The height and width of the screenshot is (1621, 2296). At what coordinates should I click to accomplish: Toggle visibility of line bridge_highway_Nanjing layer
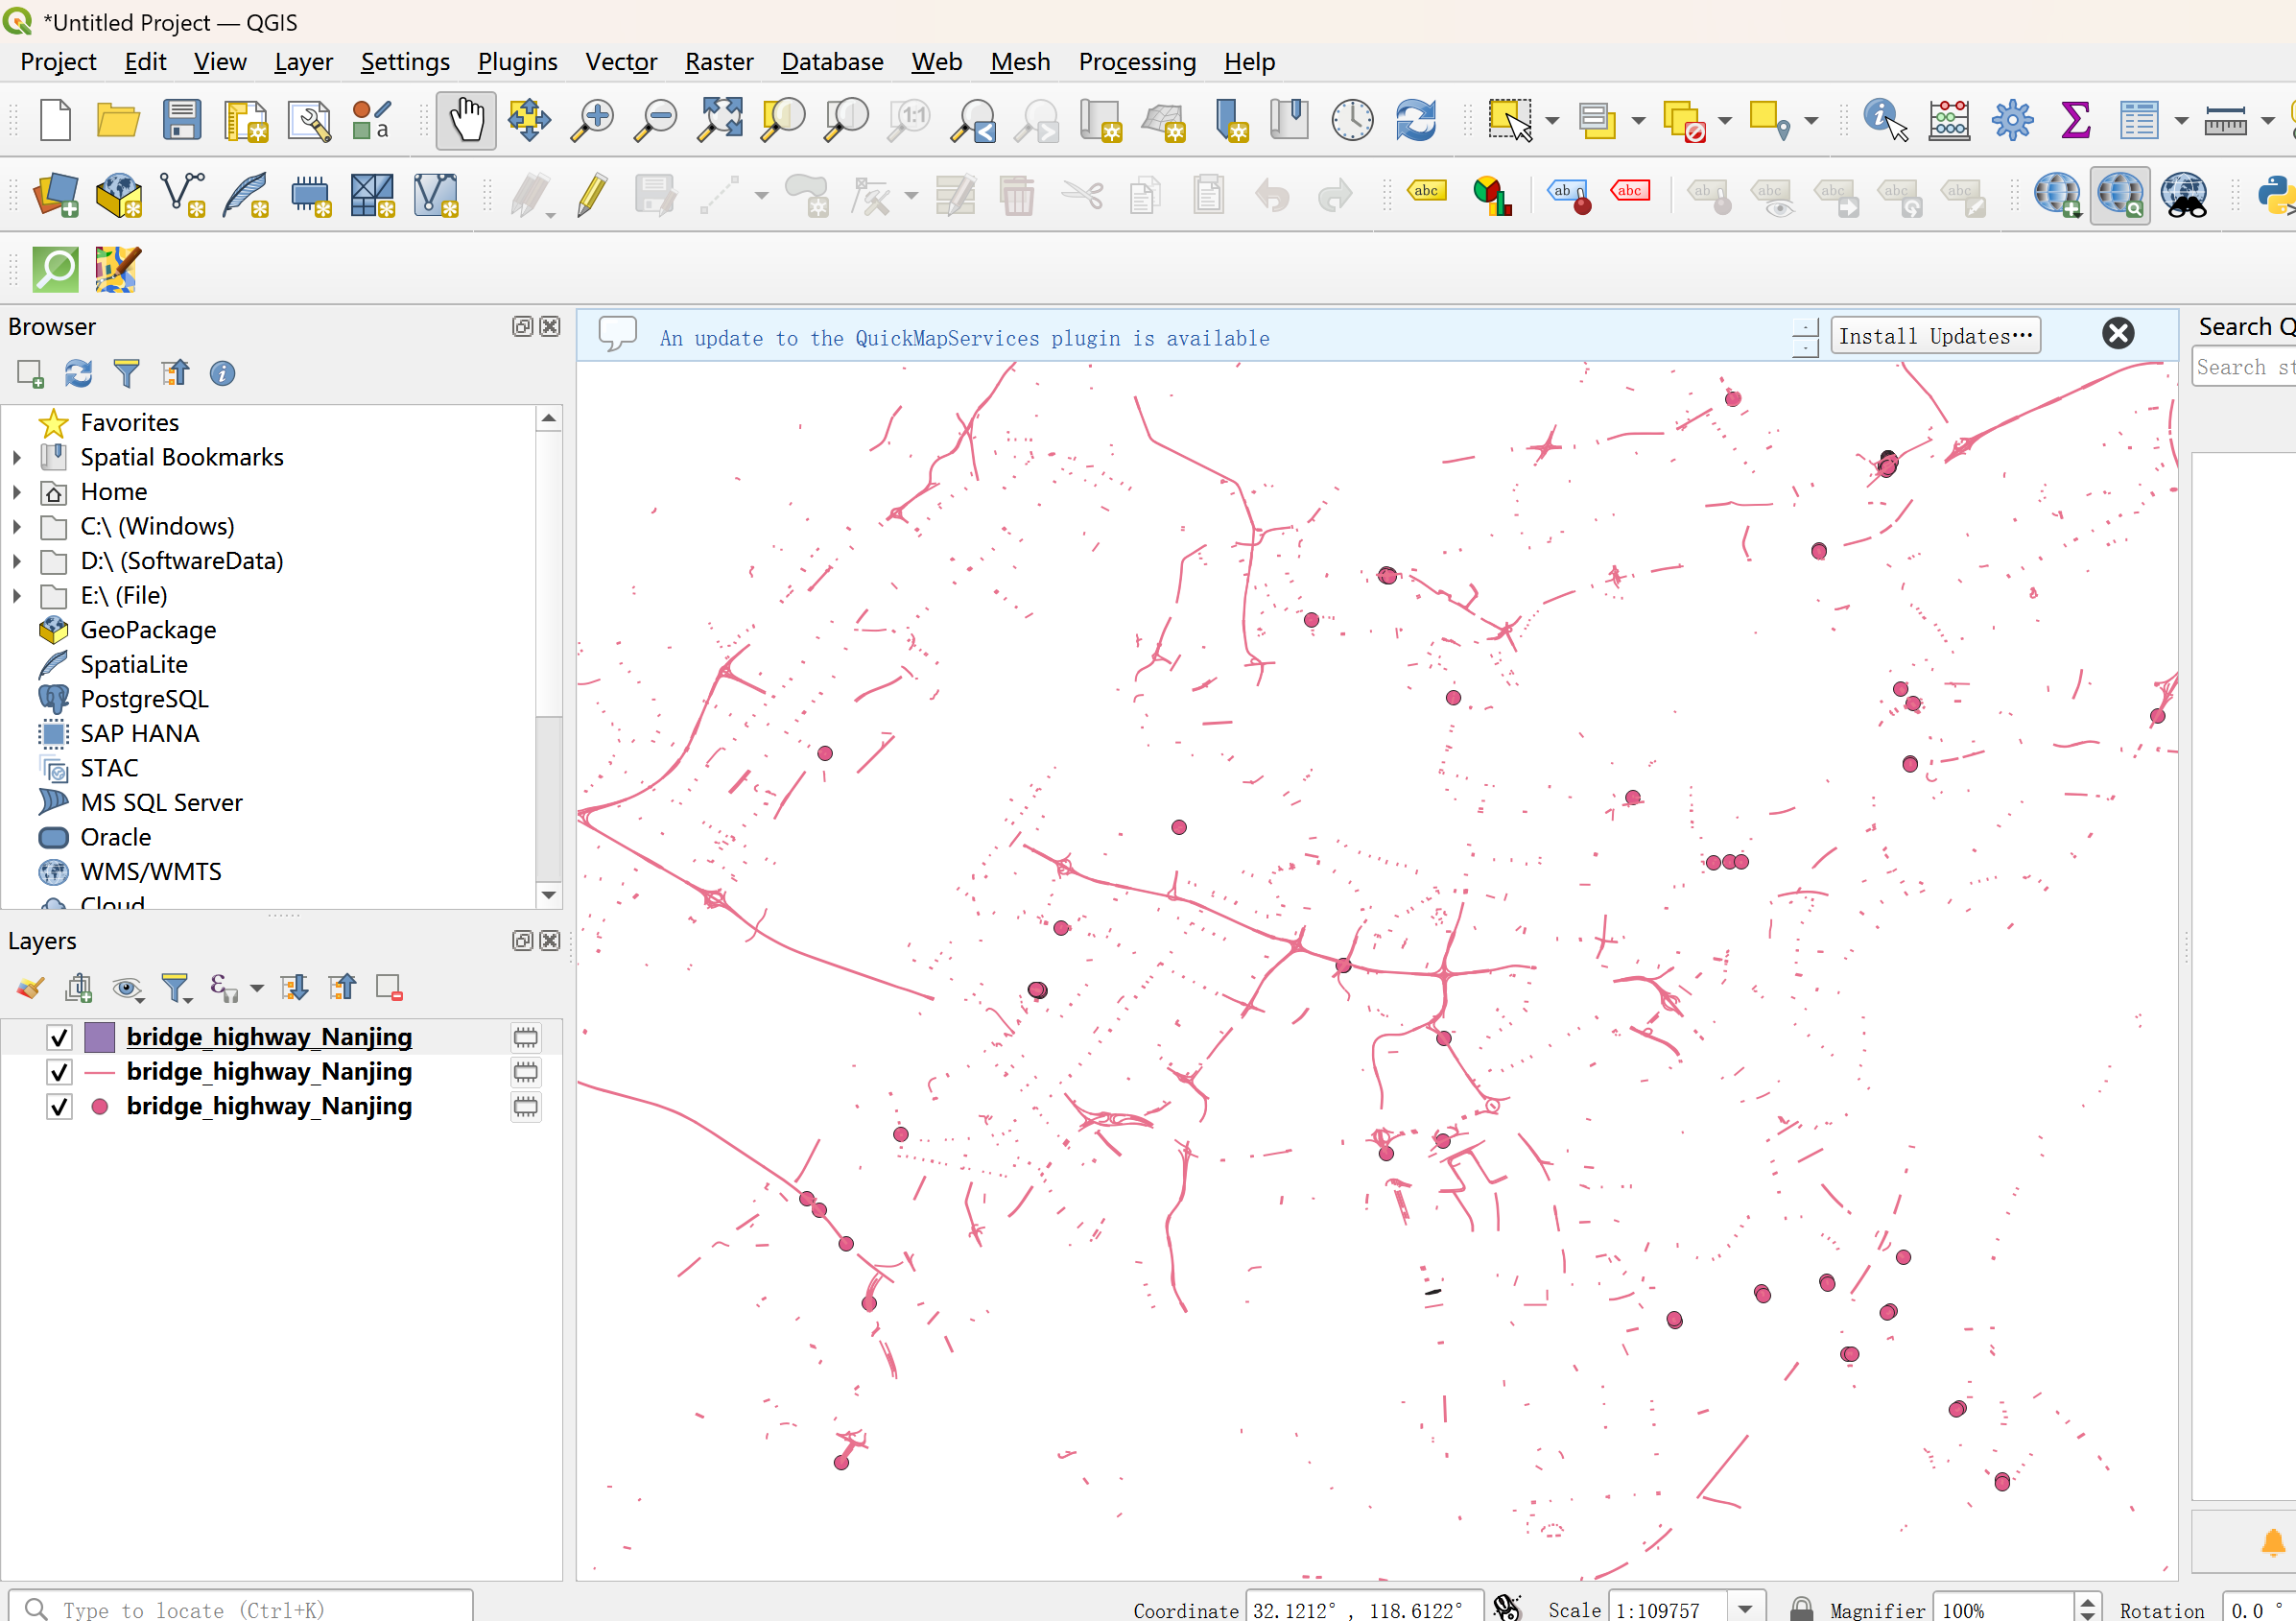pyautogui.click(x=59, y=1073)
